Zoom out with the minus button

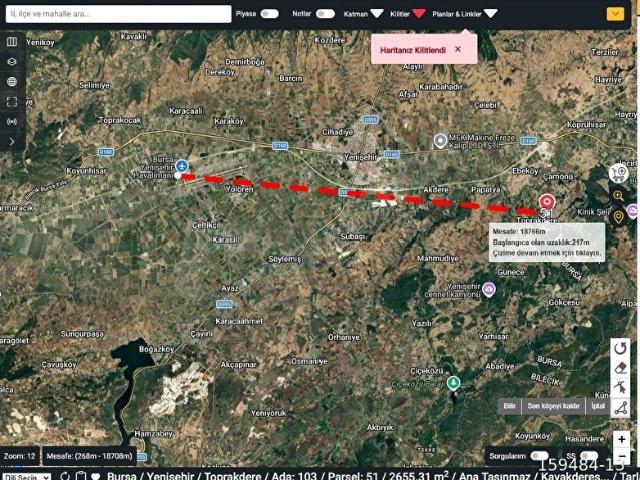point(621,456)
